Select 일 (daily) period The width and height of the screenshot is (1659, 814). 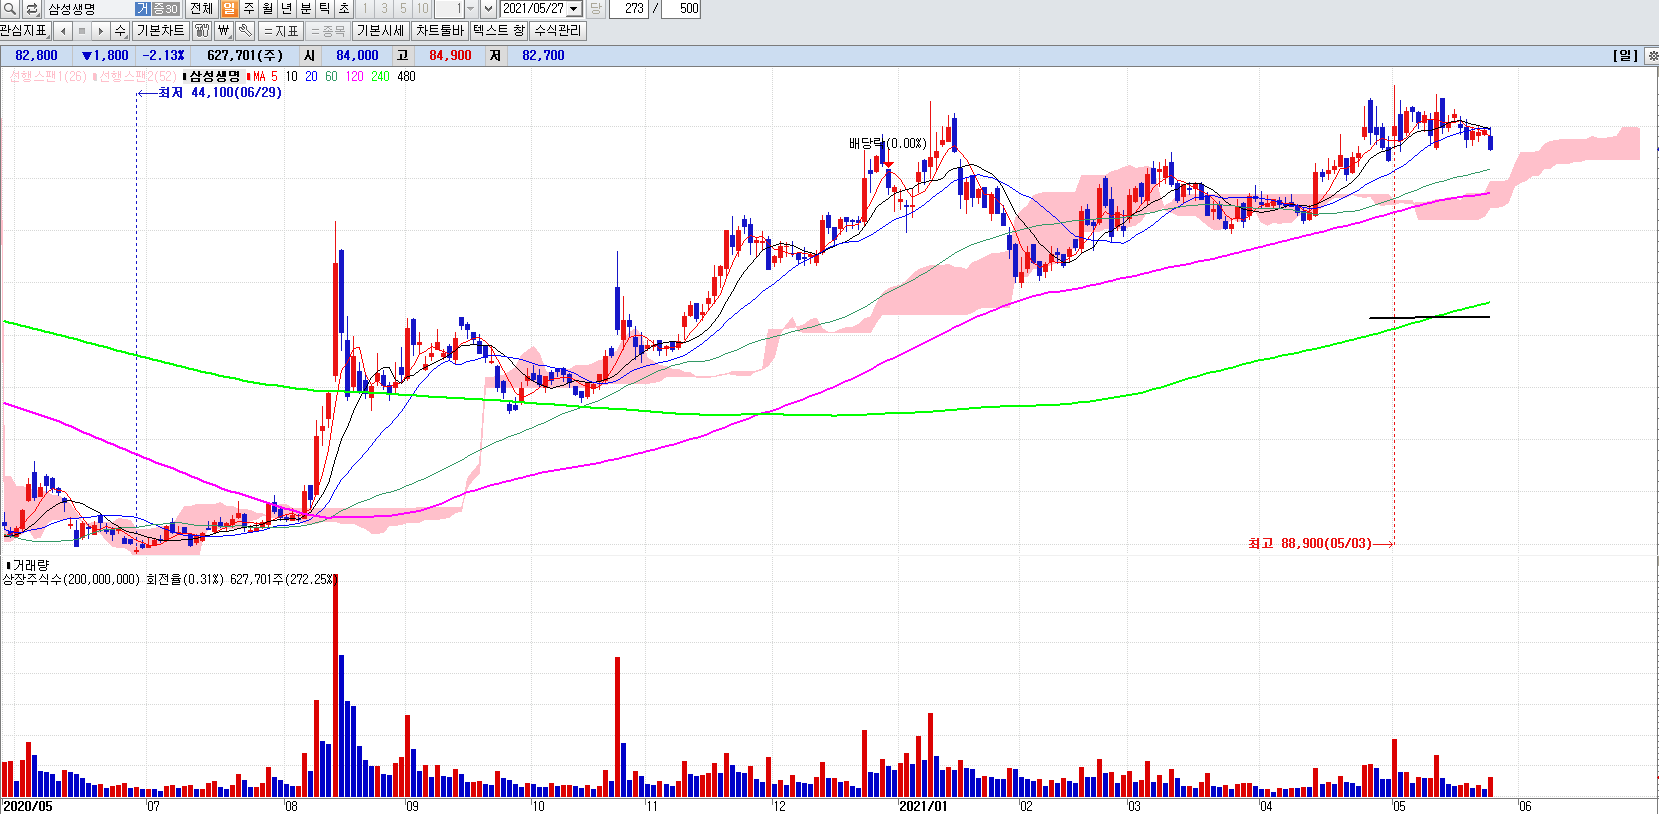(x=230, y=9)
